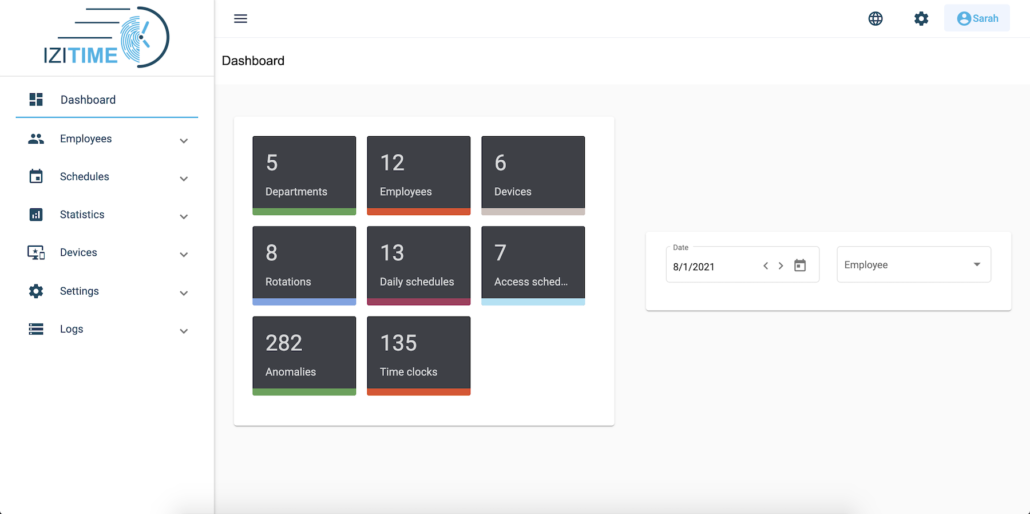1030x514 pixels.
Task: Click the Statistics chart icon
Action: tap(36, 214)
